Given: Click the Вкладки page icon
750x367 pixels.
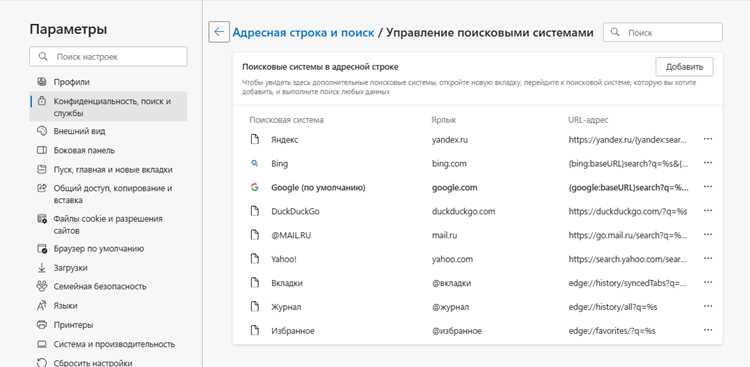Looking at the screenshot, I should click(254, 283).
